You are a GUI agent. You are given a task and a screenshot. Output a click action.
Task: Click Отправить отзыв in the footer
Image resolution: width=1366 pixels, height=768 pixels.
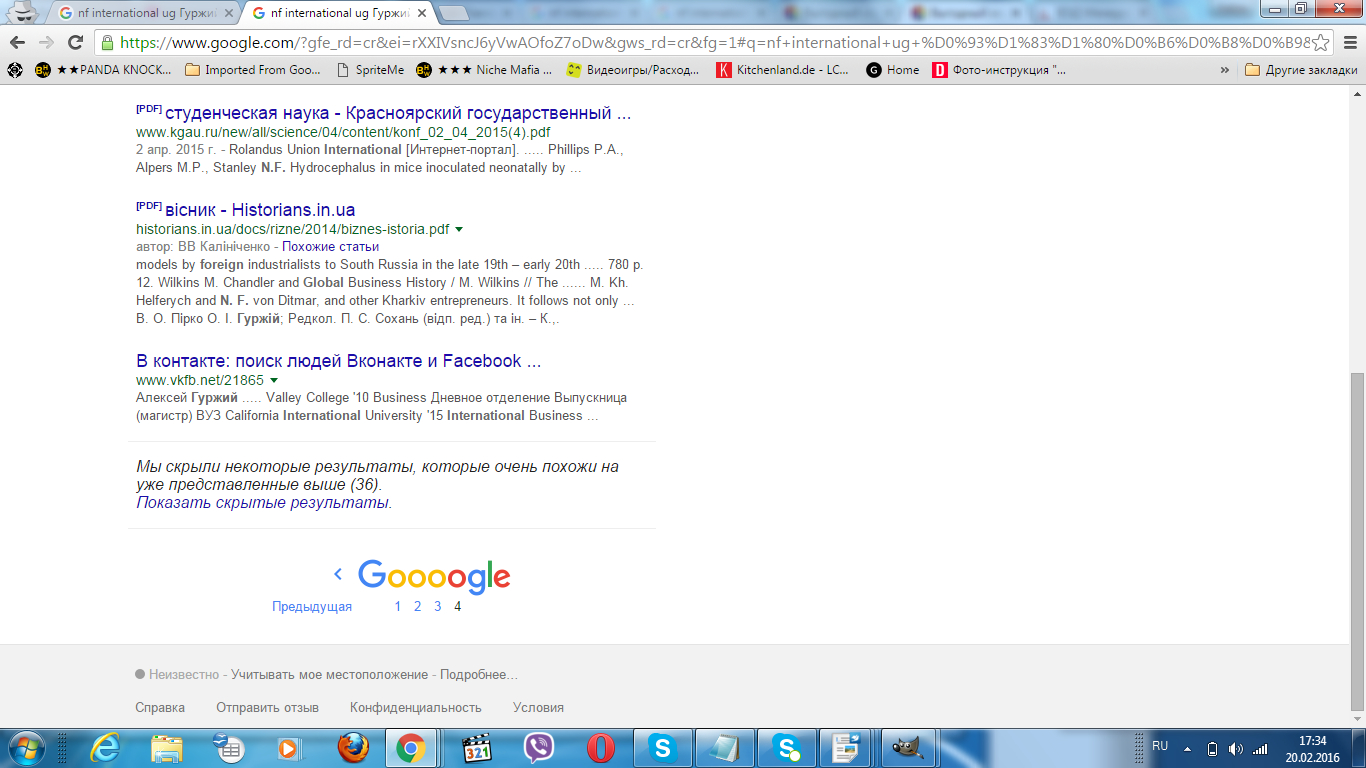click(267, 707)
